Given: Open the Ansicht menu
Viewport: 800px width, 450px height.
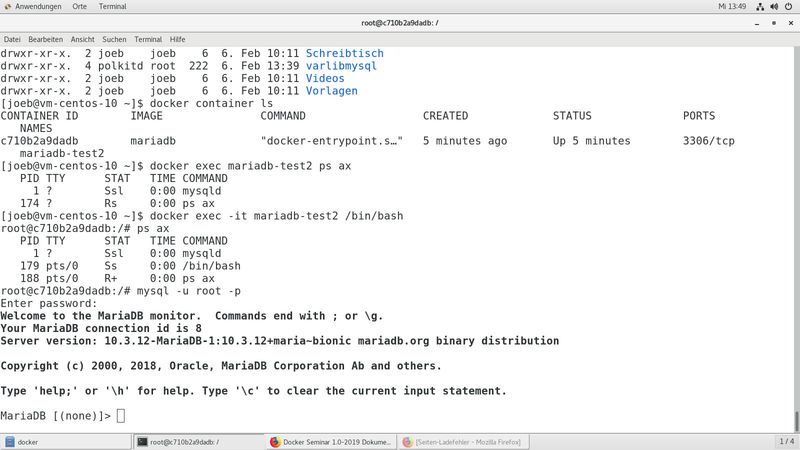Looking at the screenshot, I should pos(83,39).
